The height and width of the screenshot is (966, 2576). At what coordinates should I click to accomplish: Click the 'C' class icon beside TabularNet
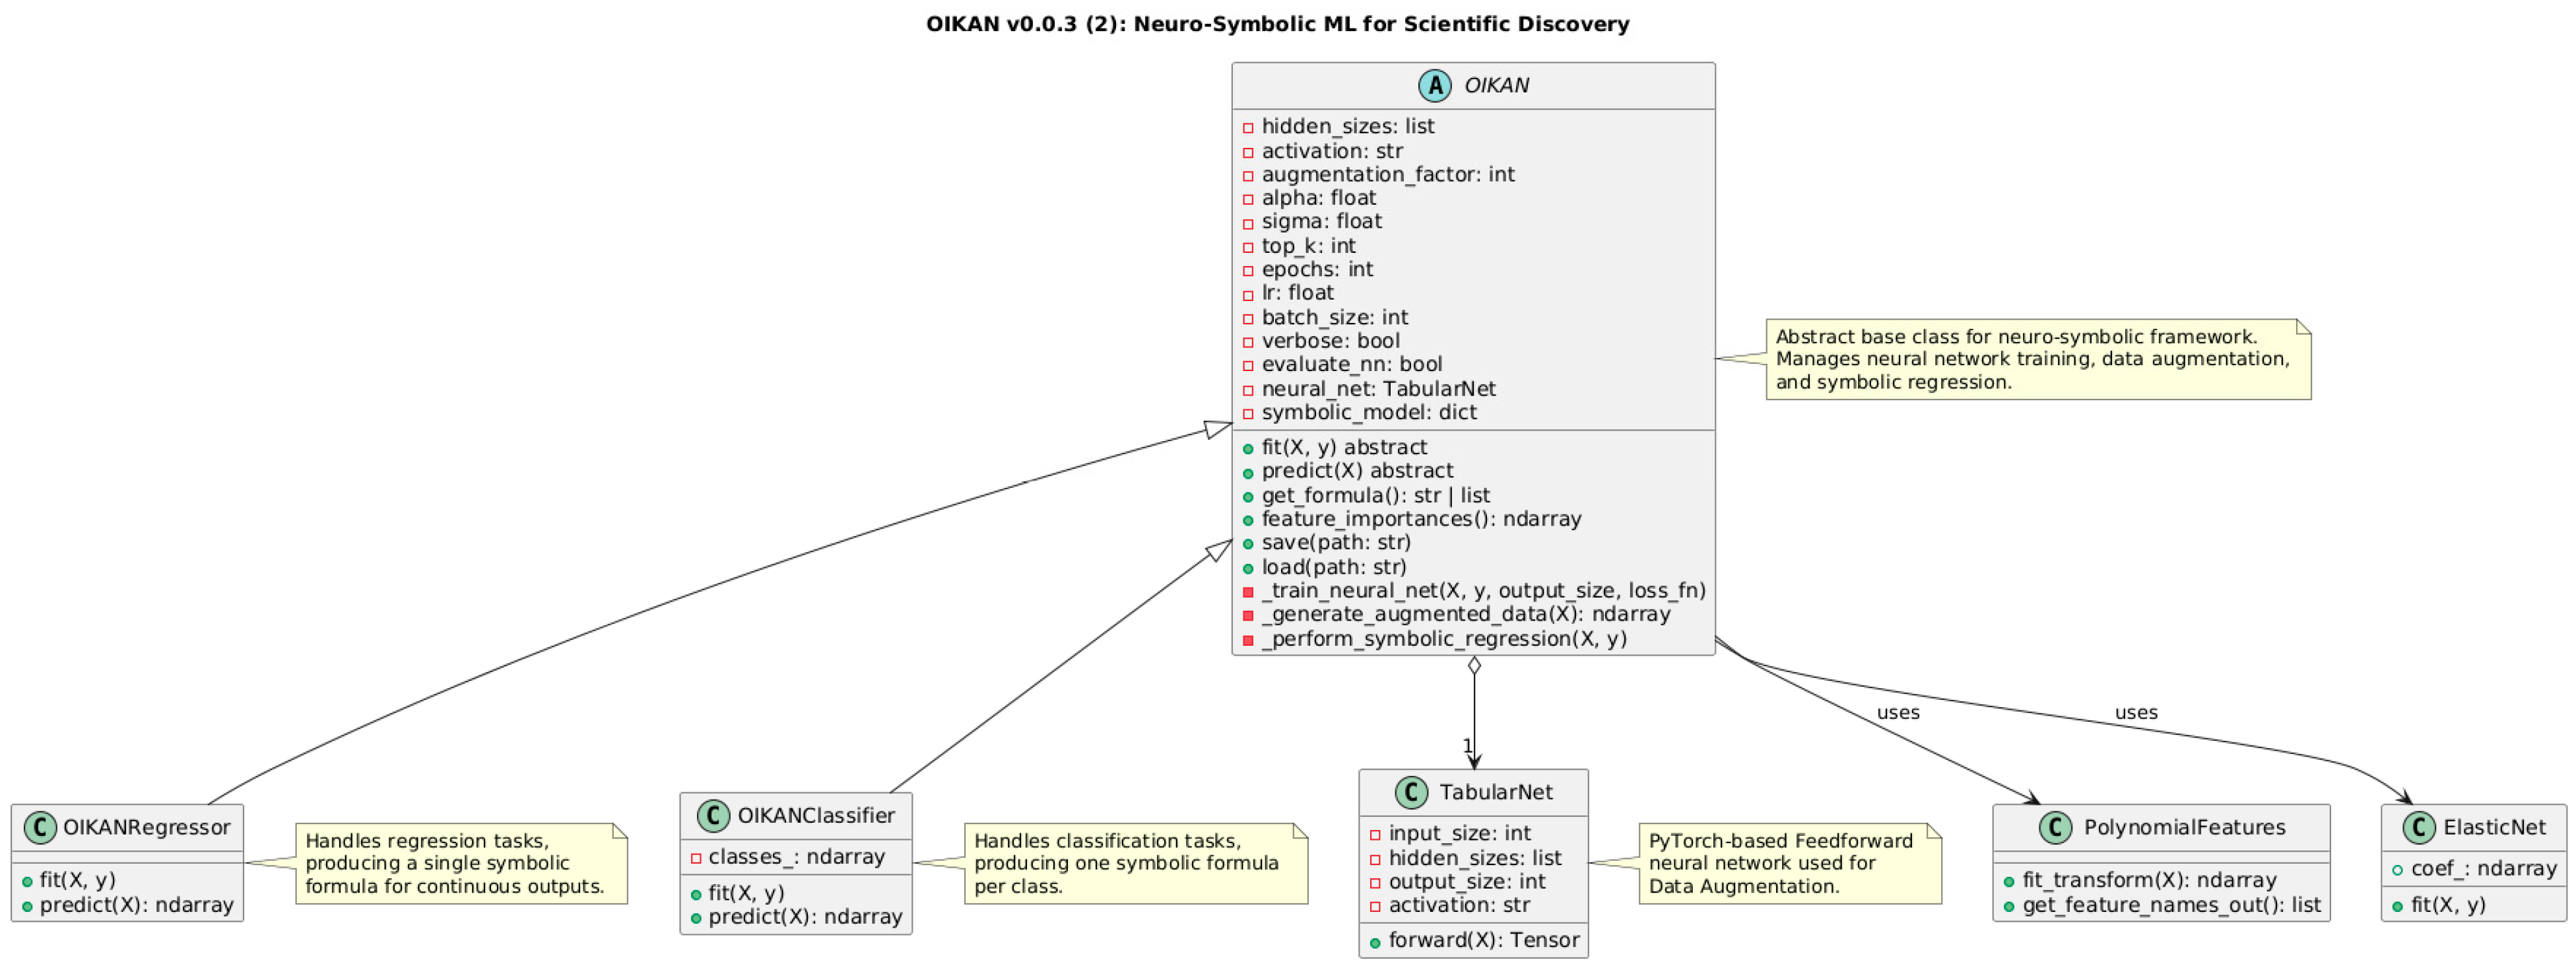point(1411,793)
